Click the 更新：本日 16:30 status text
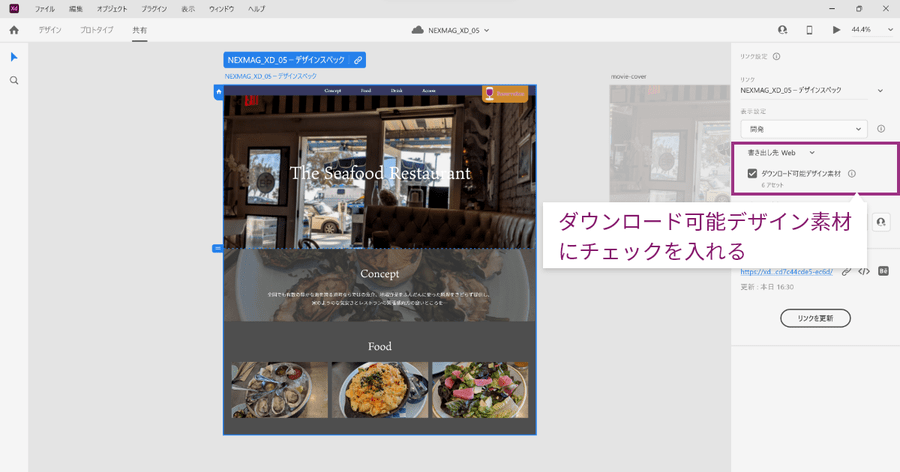 767,287
